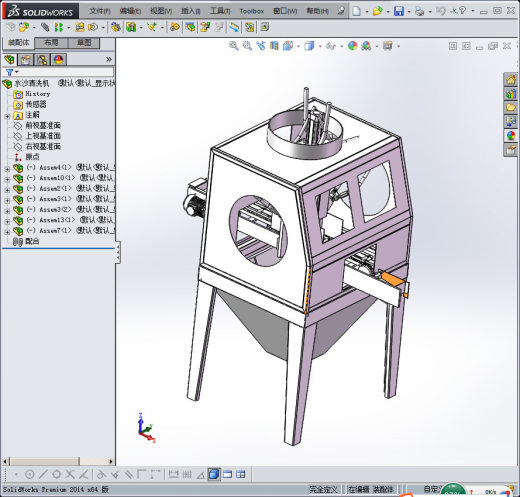The image size is (520, 497).
Task: Click the Undo arrow icon
Action: (x=441, y=11)
